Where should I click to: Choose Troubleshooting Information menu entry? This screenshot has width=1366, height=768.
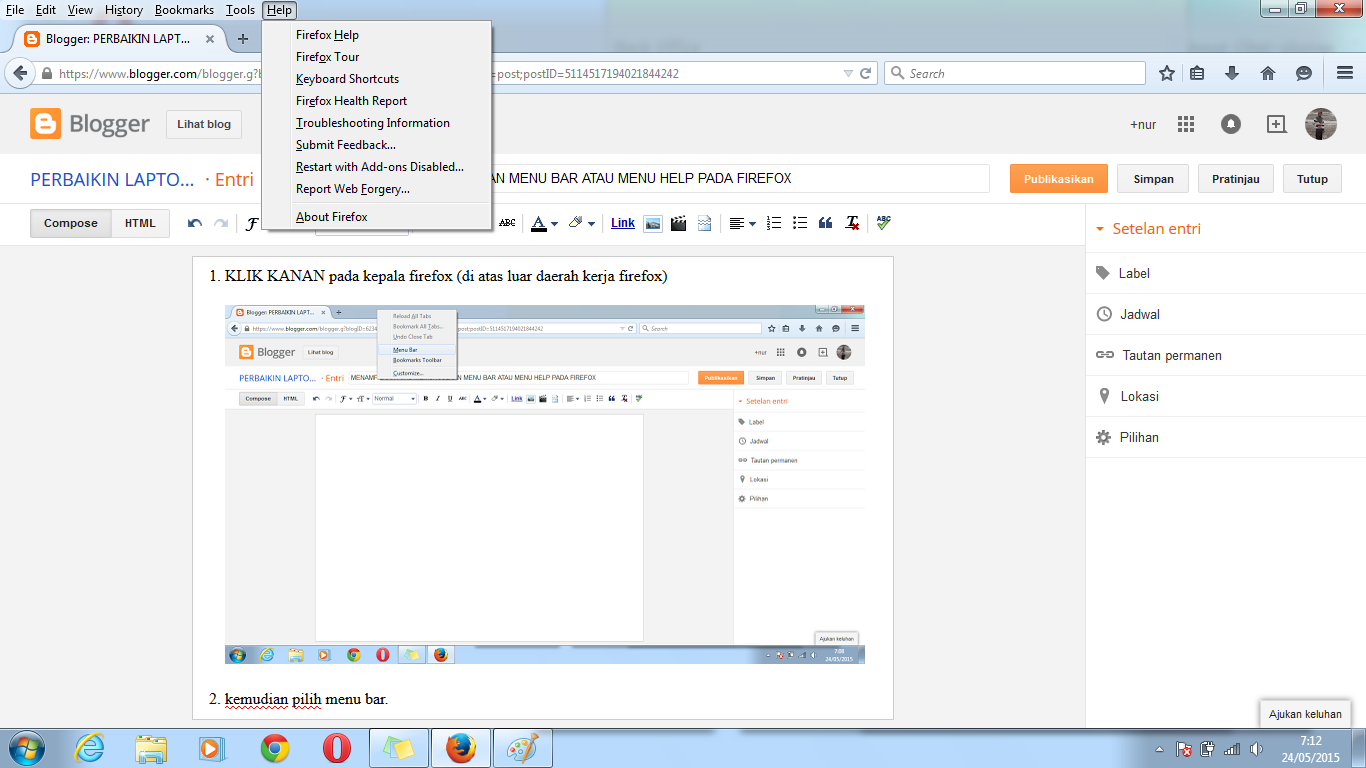pos(377,123)
